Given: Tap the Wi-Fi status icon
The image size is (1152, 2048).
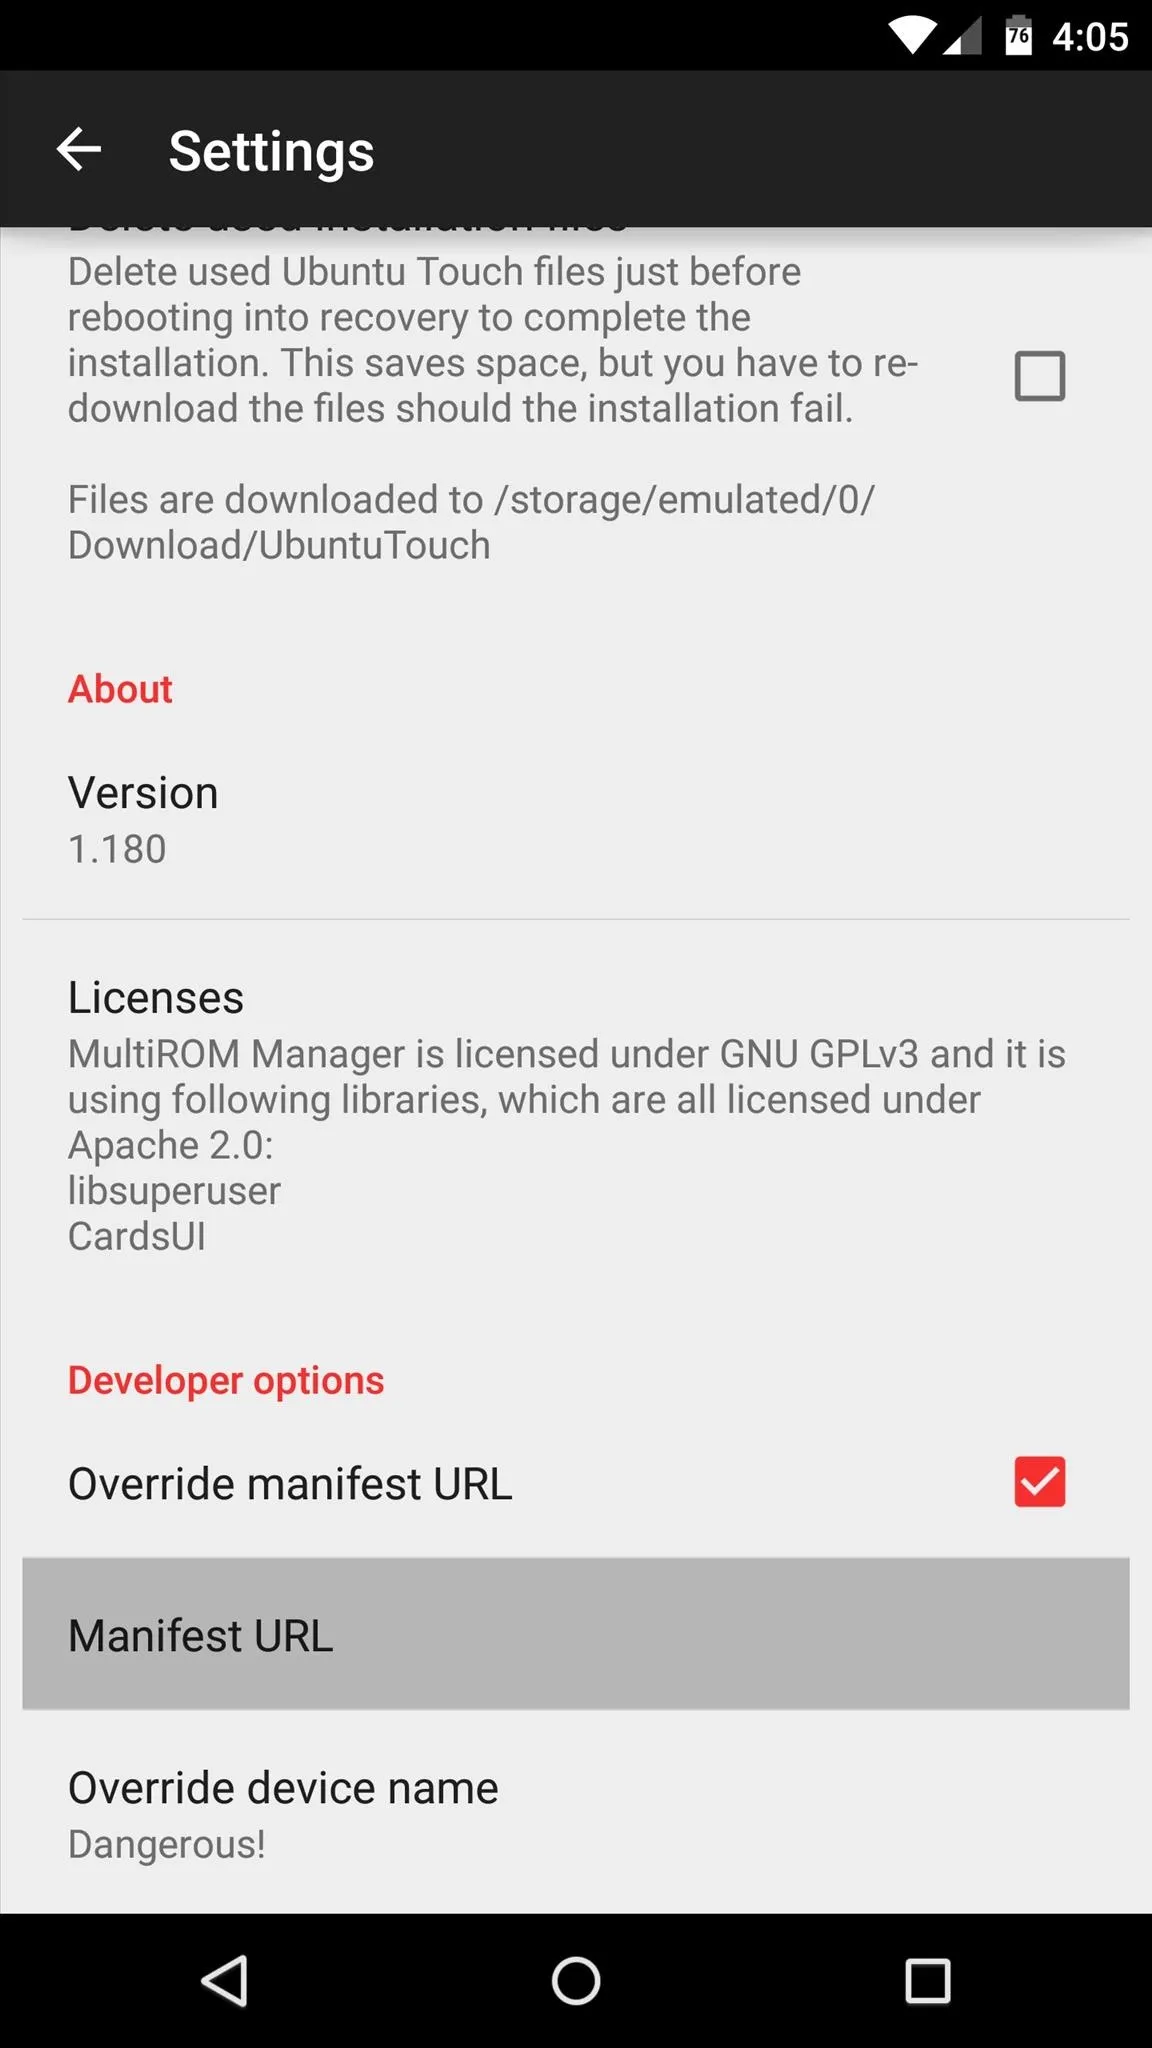Looking at the screenshot, I should [x=912, y=37].
